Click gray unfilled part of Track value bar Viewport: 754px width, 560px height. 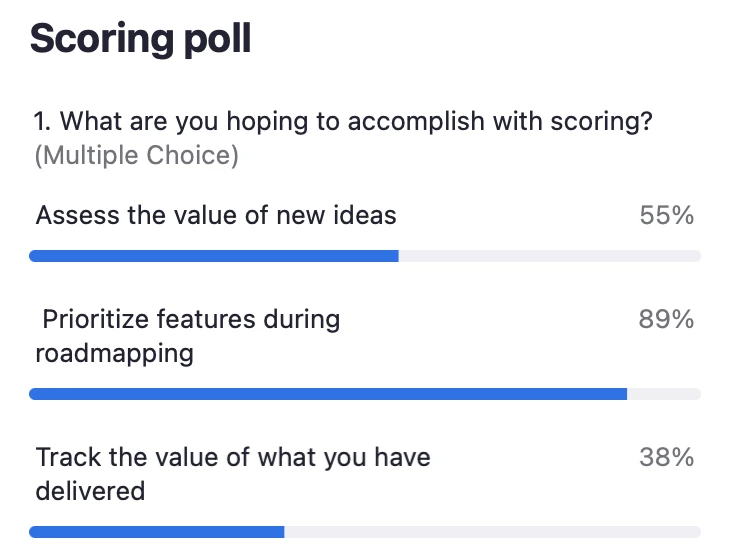(492, 532)
